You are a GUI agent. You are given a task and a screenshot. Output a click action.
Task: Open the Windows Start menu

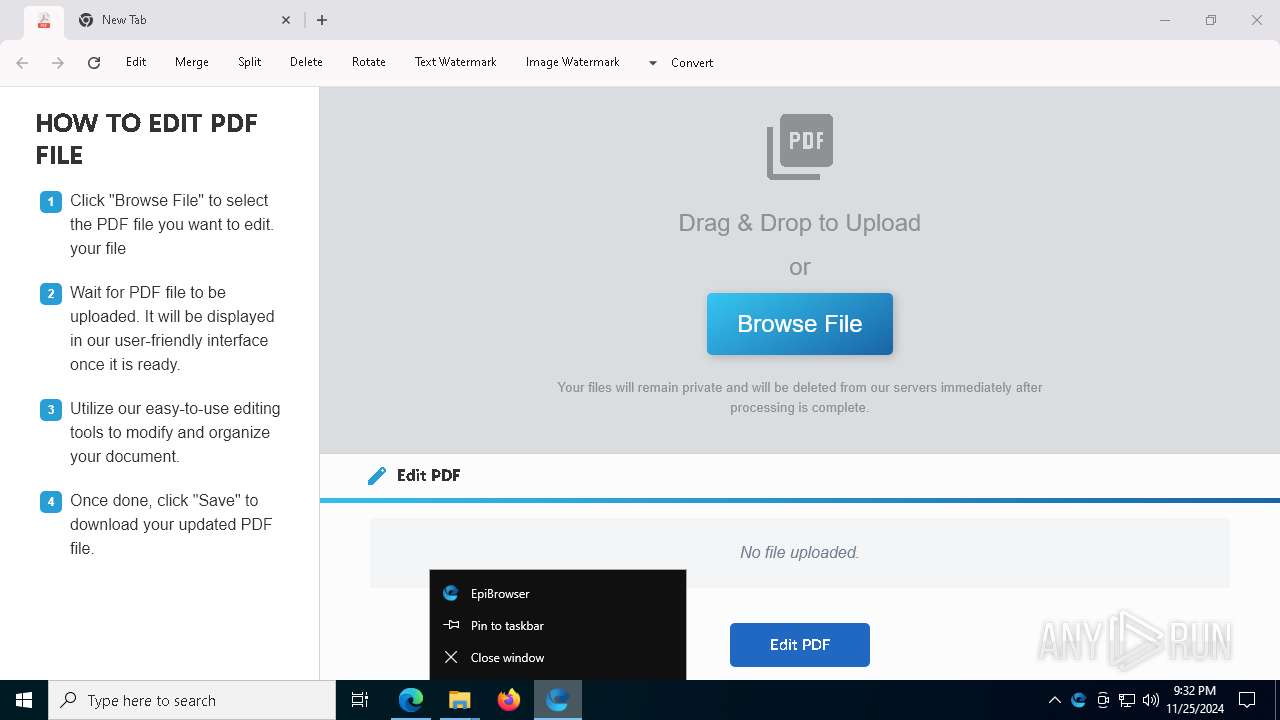pos(24,700)
